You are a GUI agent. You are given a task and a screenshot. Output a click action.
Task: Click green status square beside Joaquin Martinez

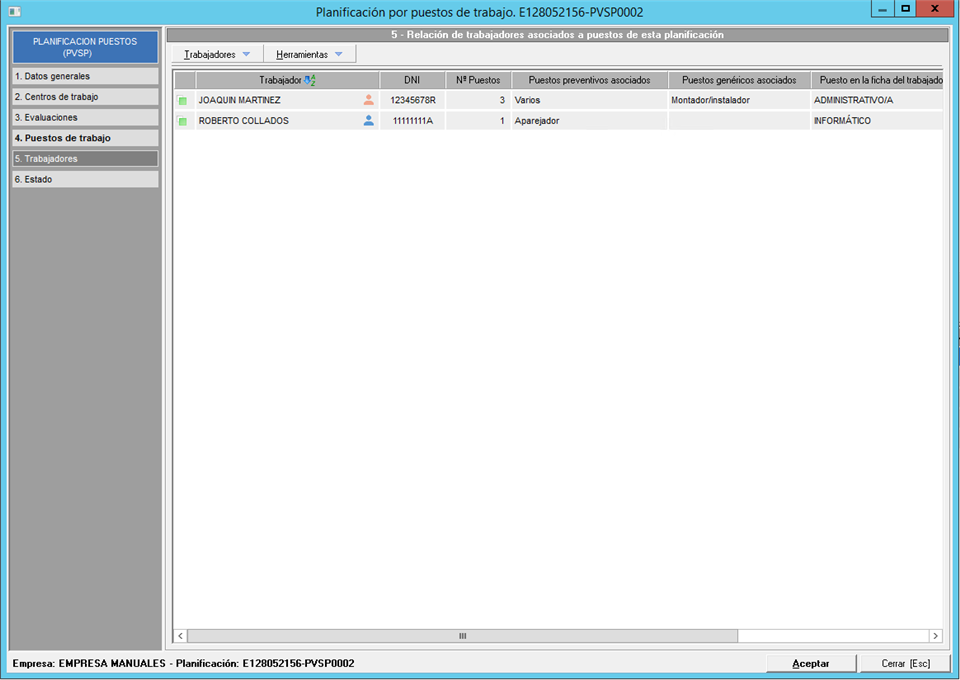tap(183, 101)
